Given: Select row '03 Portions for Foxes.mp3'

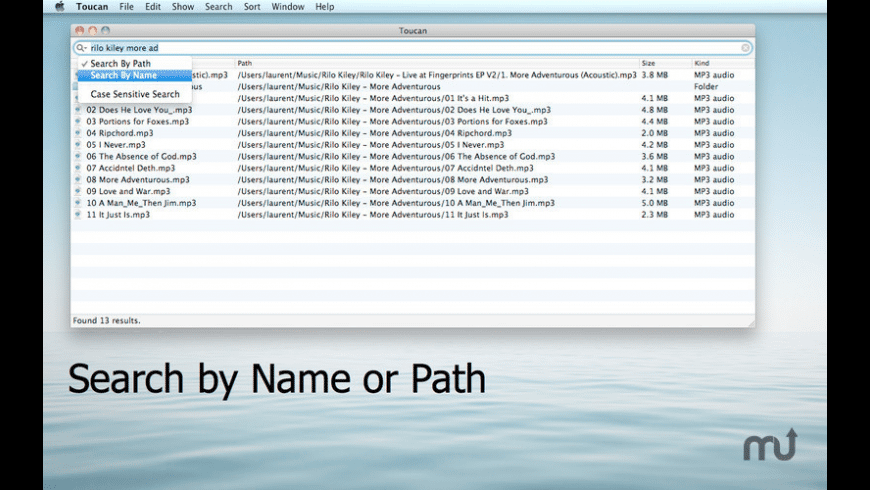Looking at the screenshot, I should [413, 122].
